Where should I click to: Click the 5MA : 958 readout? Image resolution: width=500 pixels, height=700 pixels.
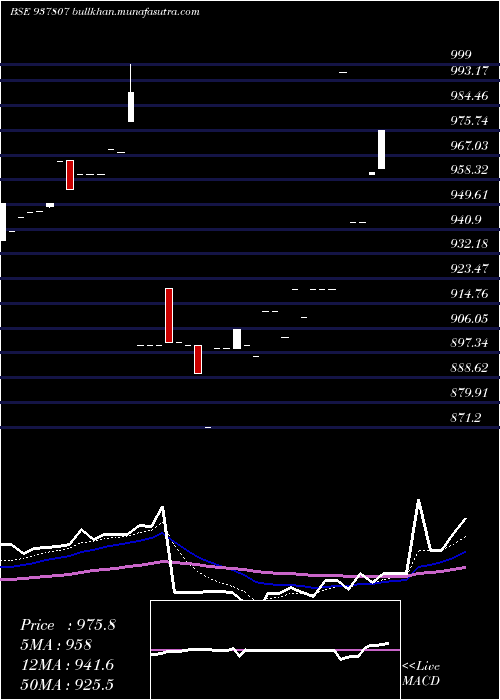(56, 645)
